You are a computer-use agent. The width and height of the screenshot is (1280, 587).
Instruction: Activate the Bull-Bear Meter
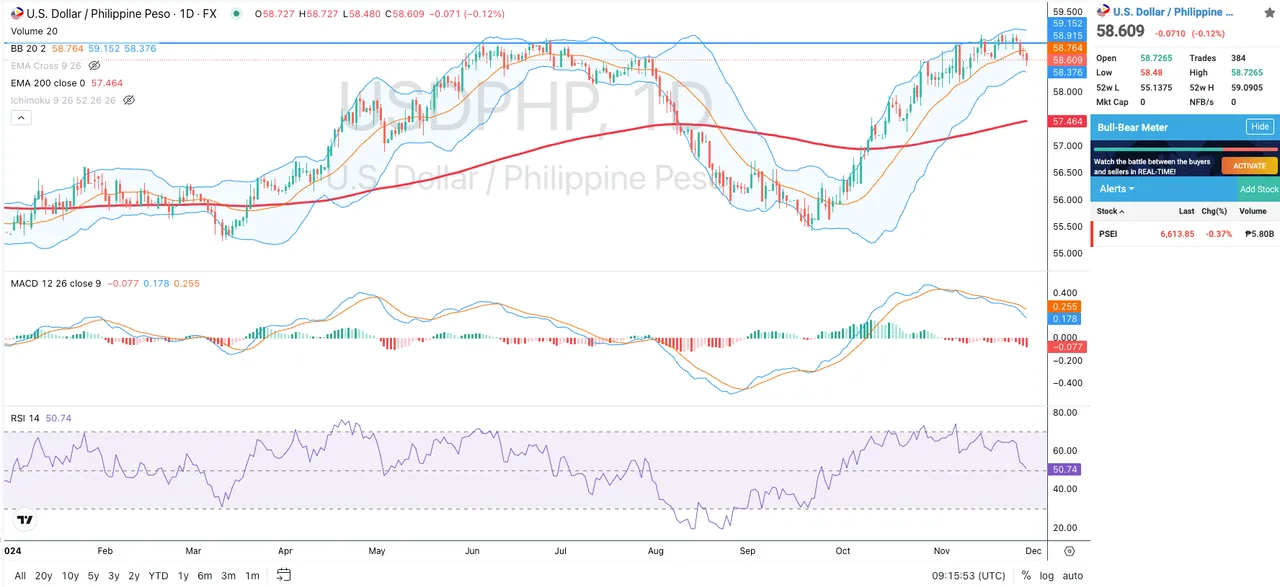1249,166
